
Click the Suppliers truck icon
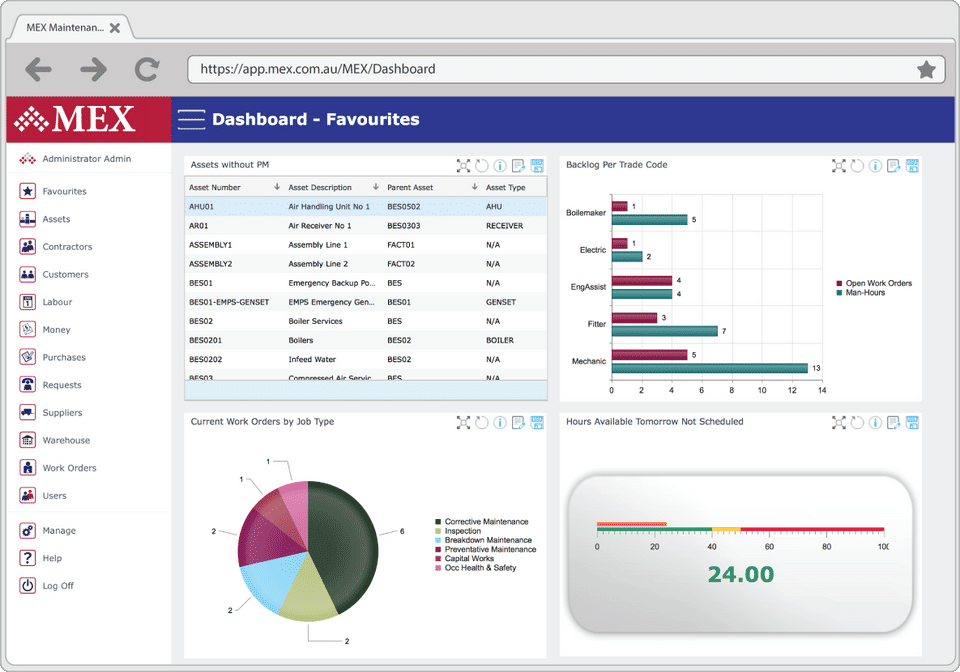click(28, 412)
